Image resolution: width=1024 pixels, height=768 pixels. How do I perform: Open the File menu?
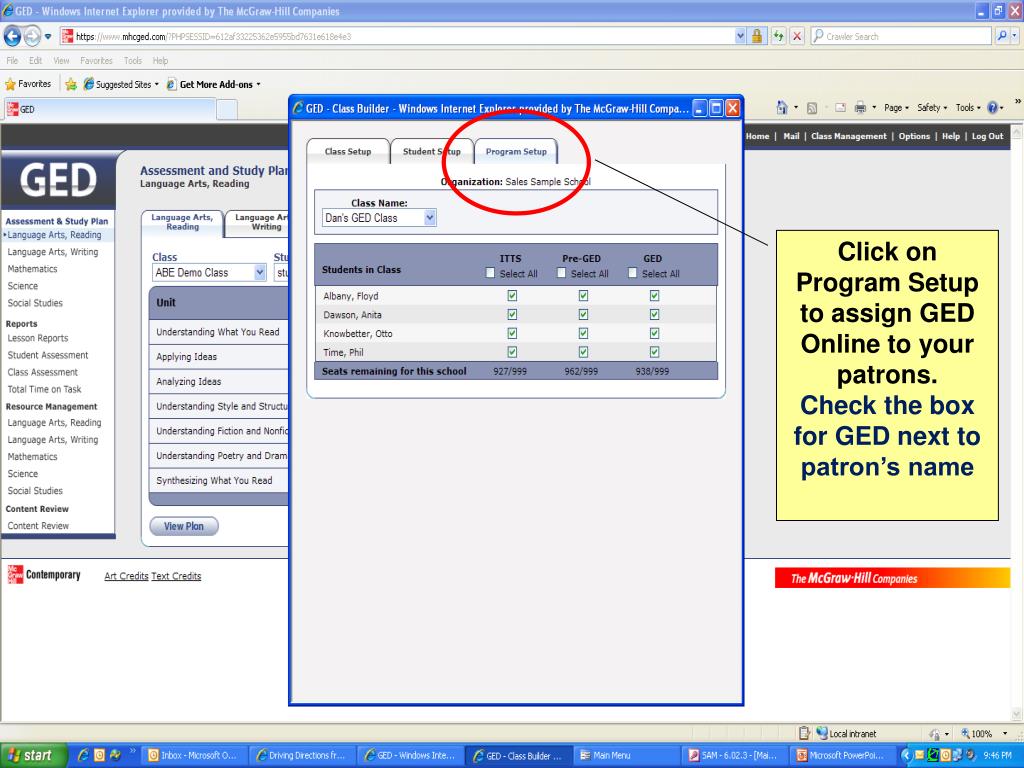pos(12,61)
